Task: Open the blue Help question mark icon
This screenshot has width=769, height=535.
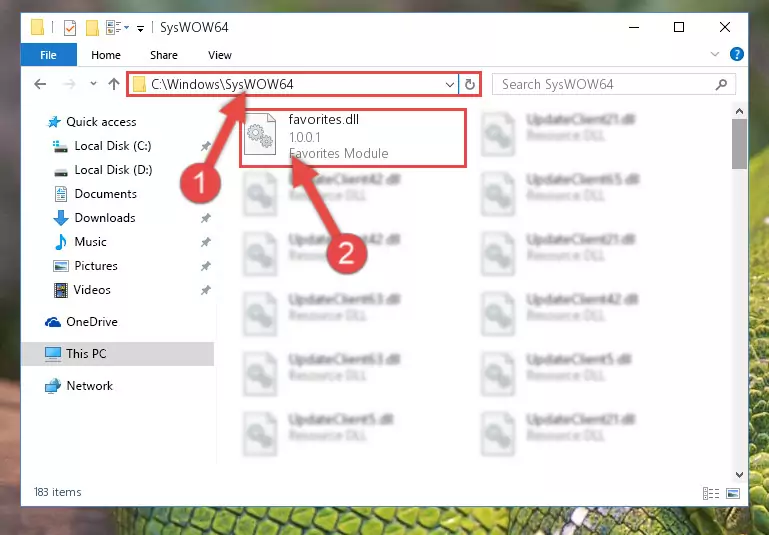Action: click(737, 54)
